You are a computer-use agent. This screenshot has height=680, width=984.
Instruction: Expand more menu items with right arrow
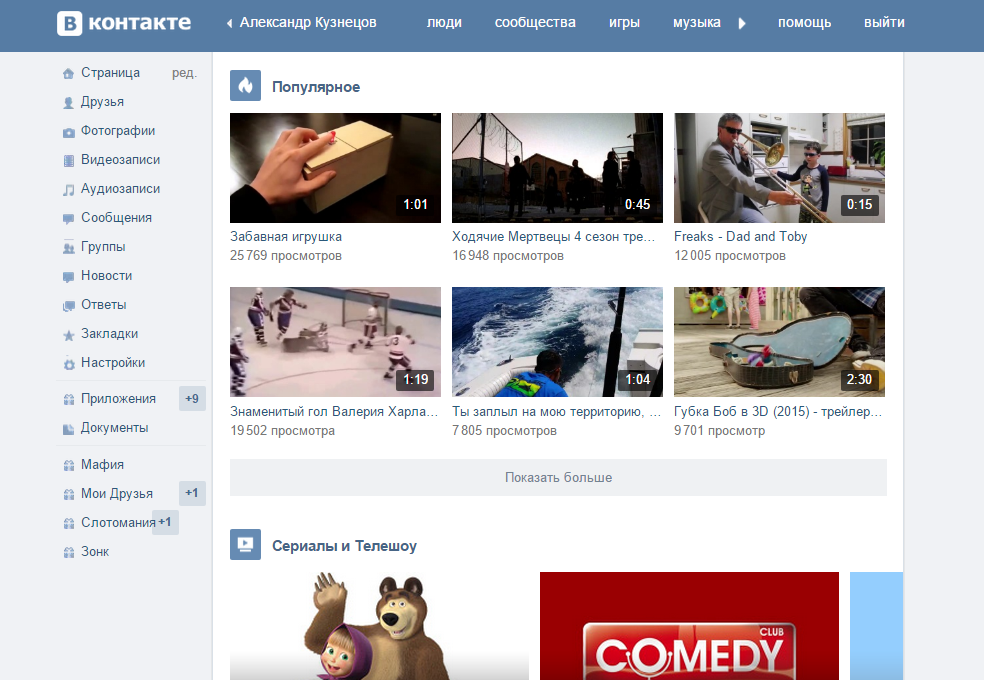(x=742, y=23)
